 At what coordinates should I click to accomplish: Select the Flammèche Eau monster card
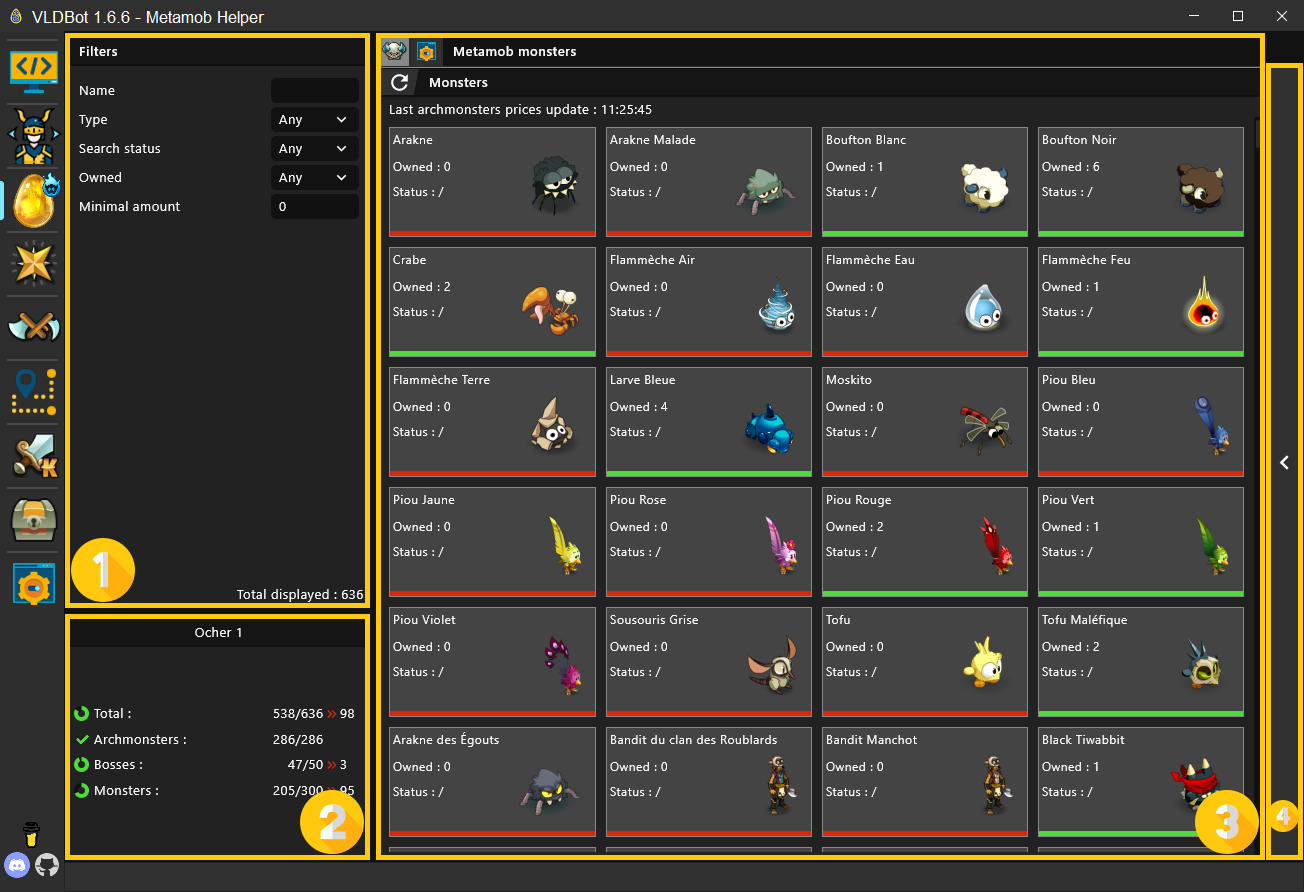click(x=925, y=301)
